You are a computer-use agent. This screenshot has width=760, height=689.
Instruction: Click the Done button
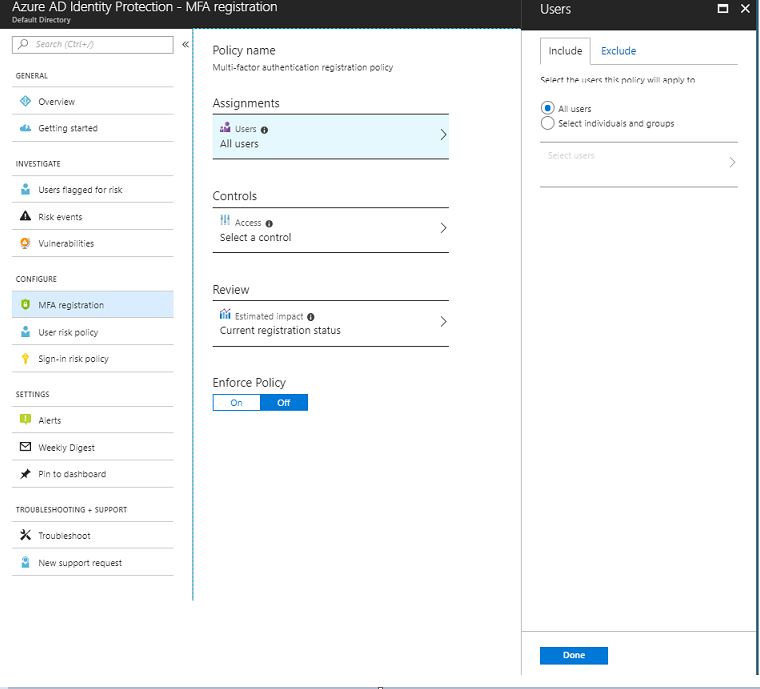(x=573, y=655)
